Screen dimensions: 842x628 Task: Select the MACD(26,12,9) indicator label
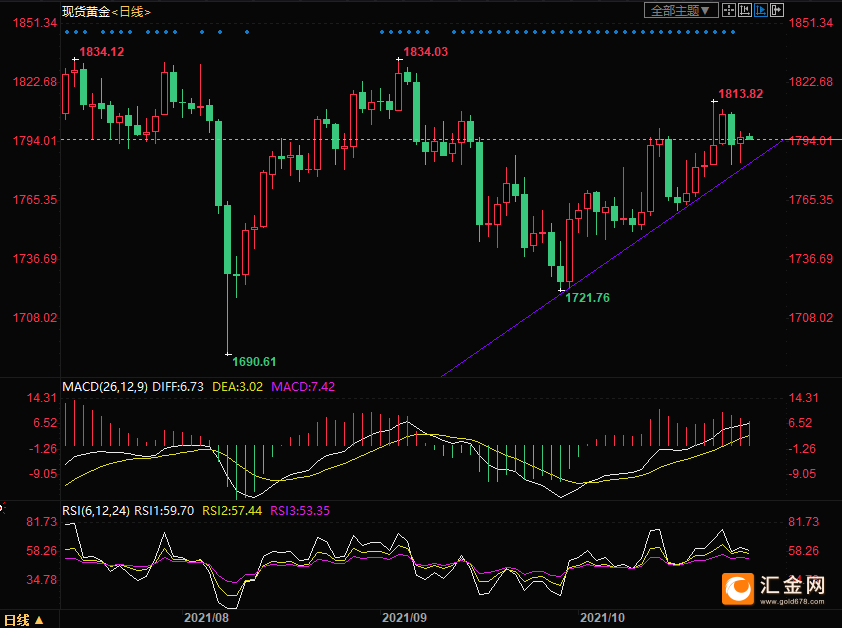105,387
